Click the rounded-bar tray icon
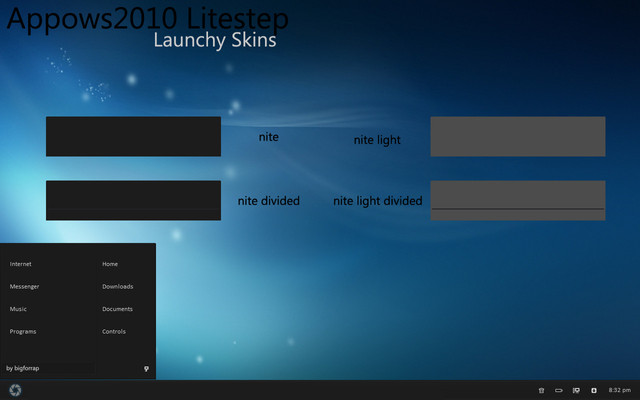The height and width of the screenshot is (400, 640). (x=558, y=391)
